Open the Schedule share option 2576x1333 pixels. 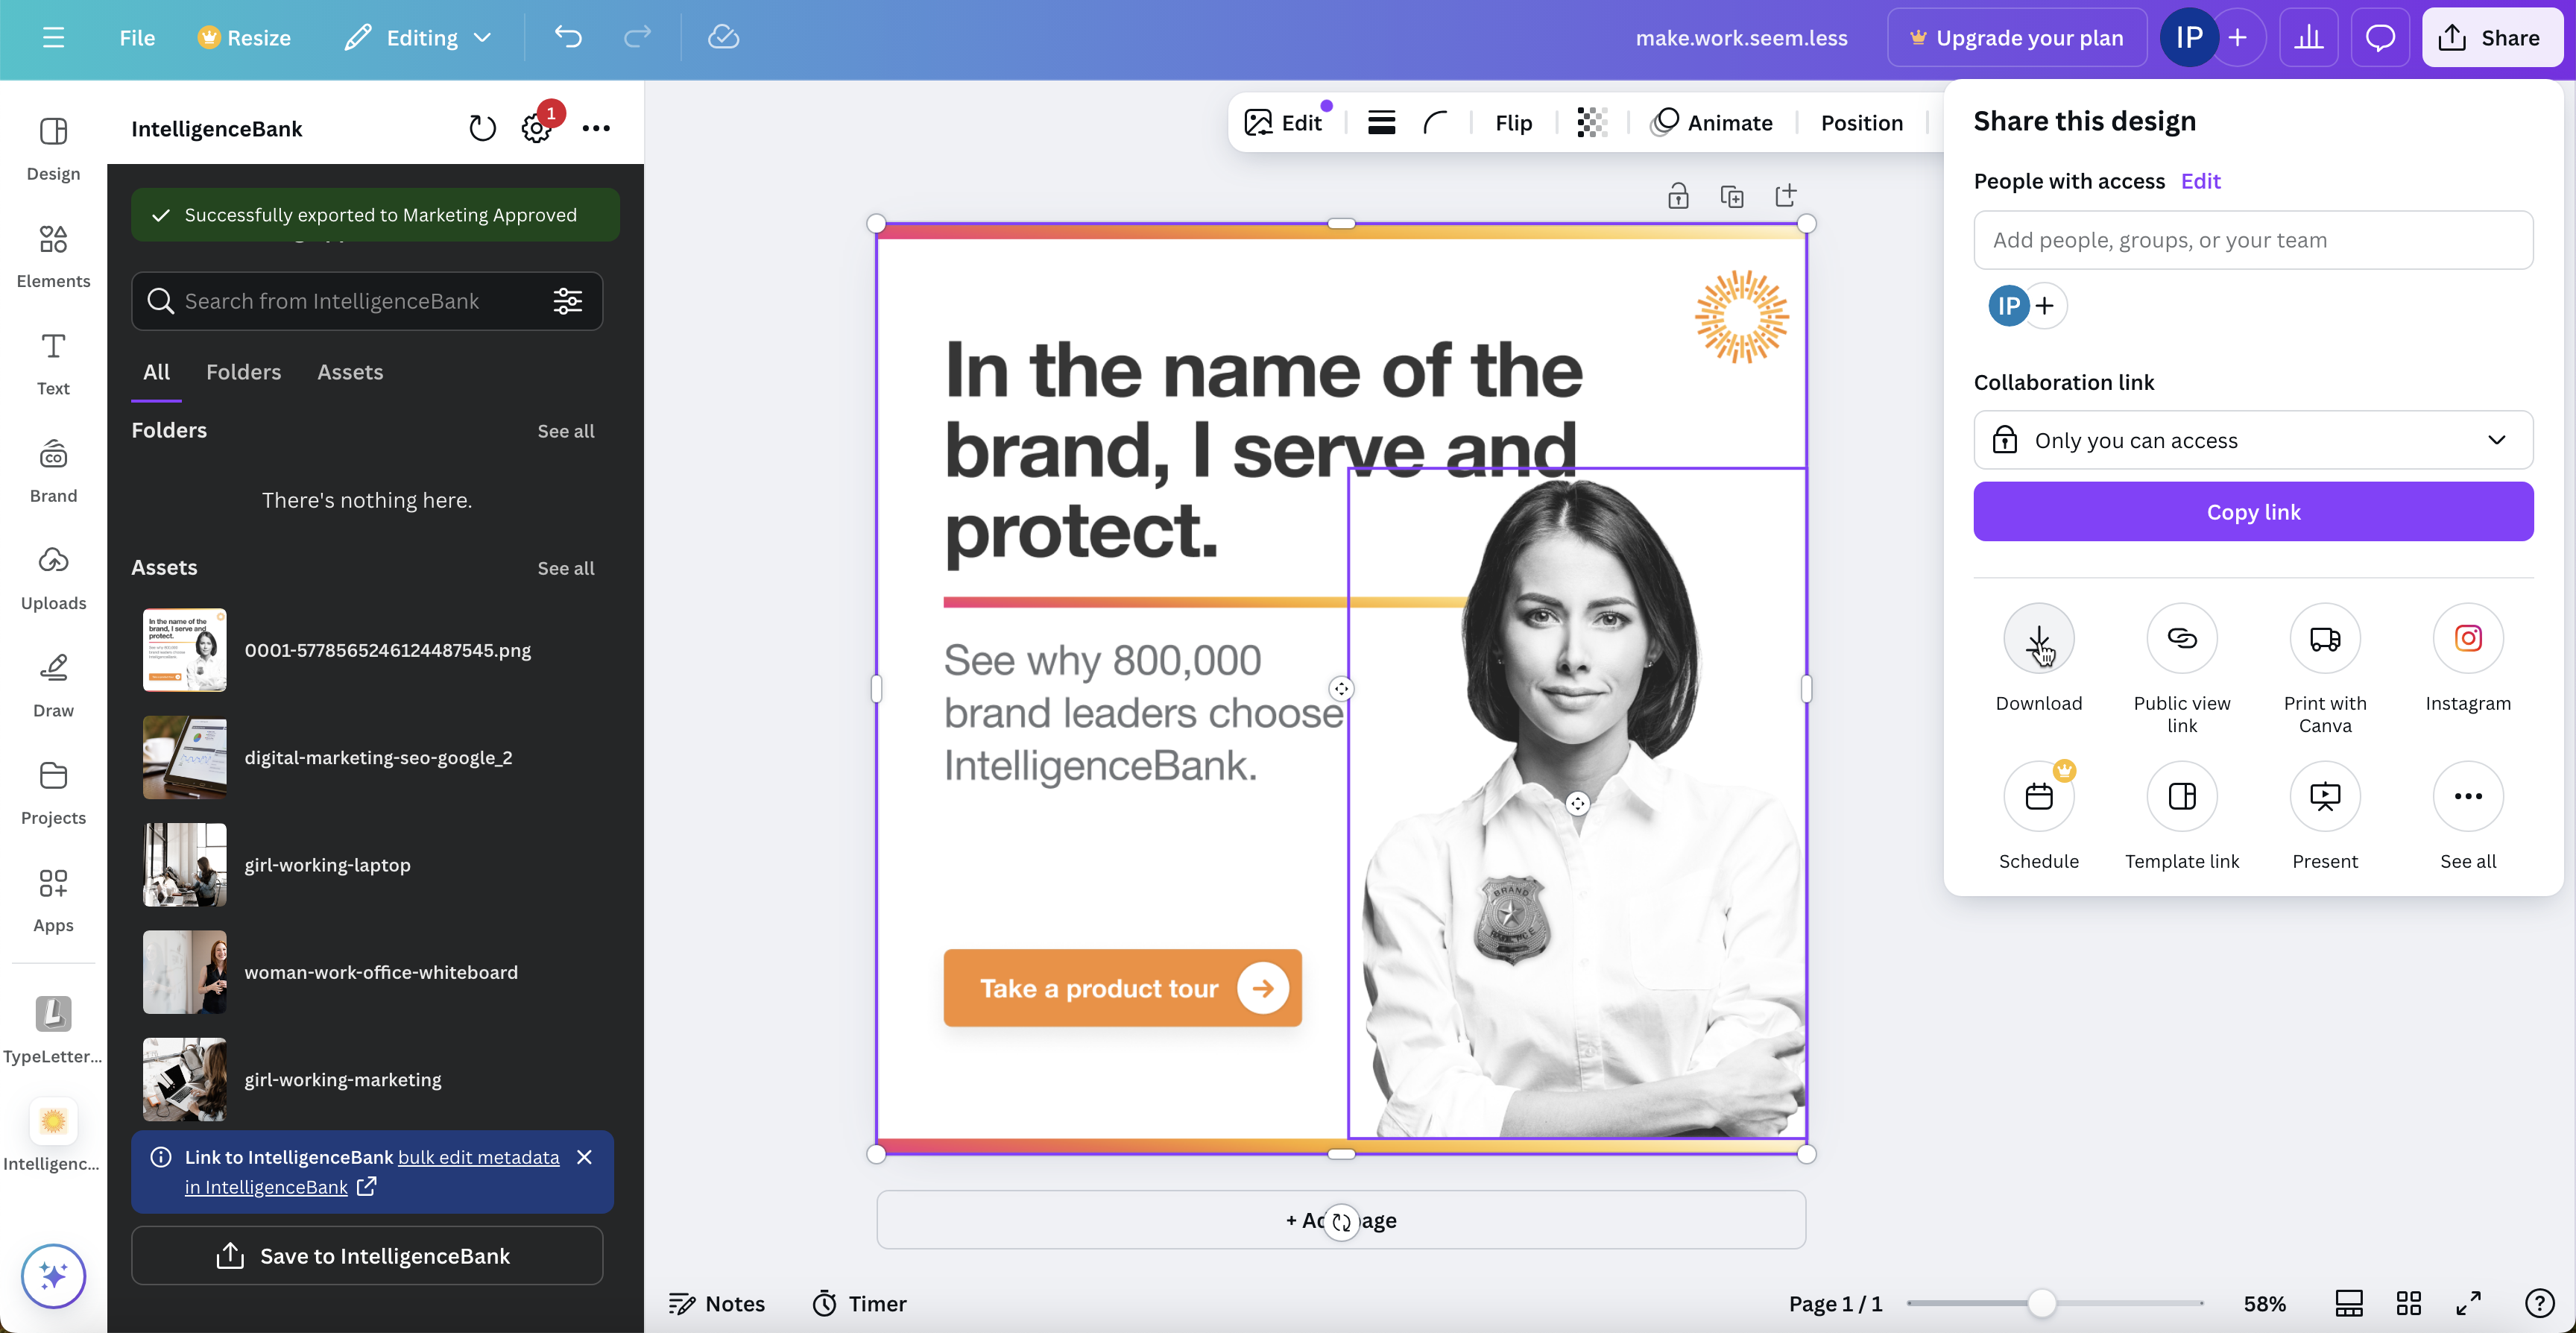[2038, 797]
